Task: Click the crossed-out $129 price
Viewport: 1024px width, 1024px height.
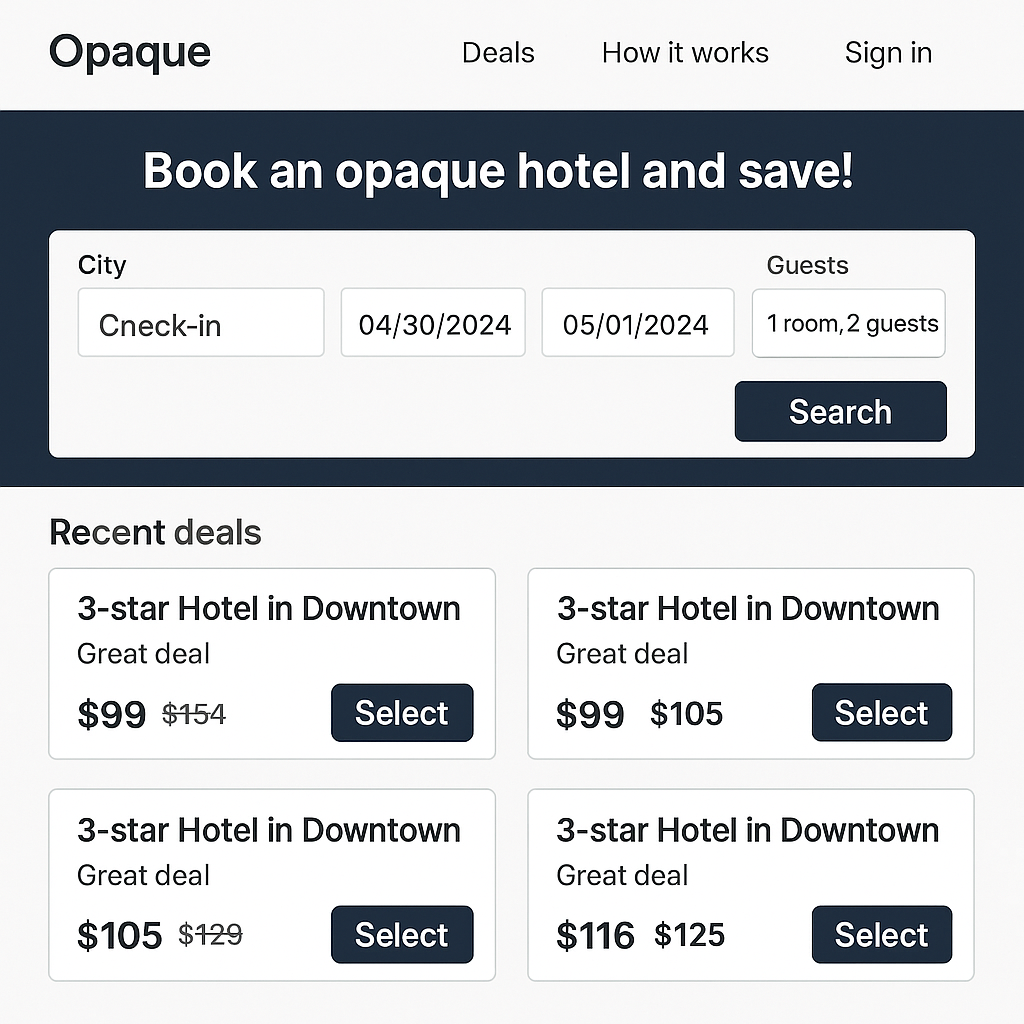Action: [x=210, y=935]
